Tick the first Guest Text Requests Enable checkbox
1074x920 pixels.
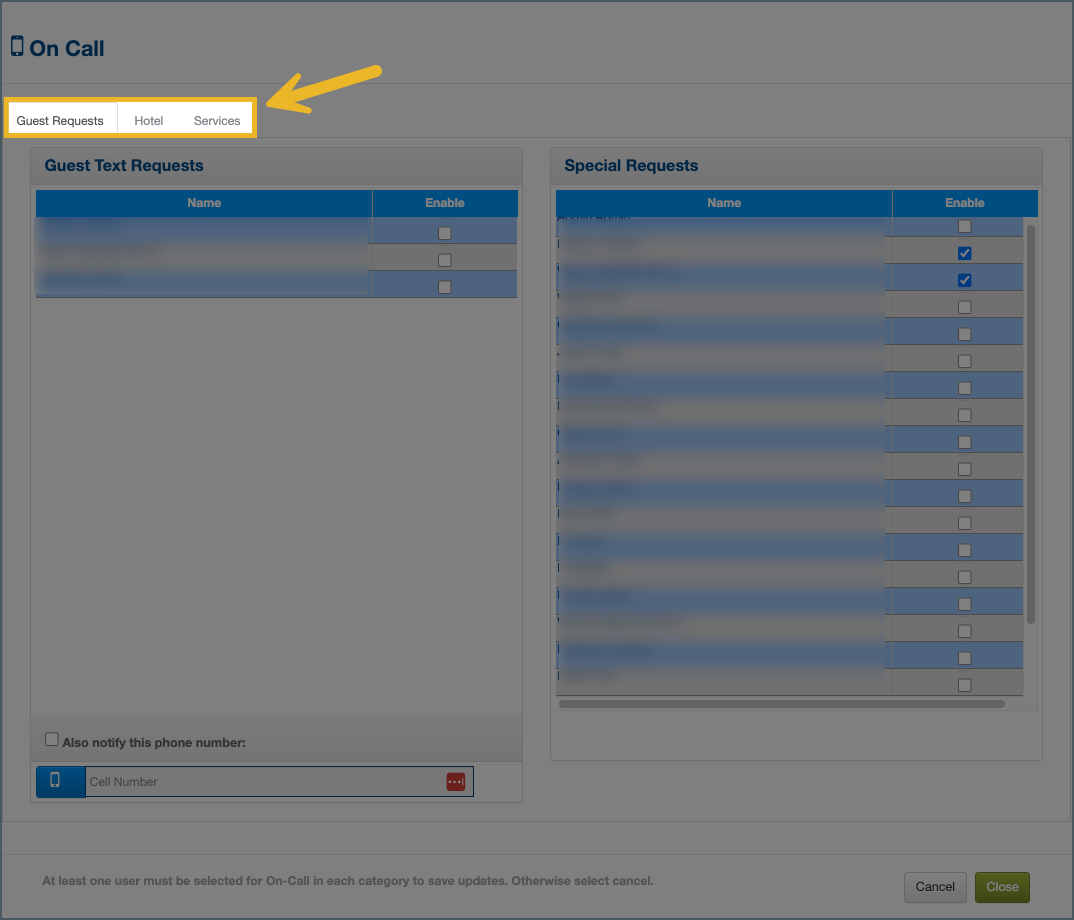tap(445, 233)
